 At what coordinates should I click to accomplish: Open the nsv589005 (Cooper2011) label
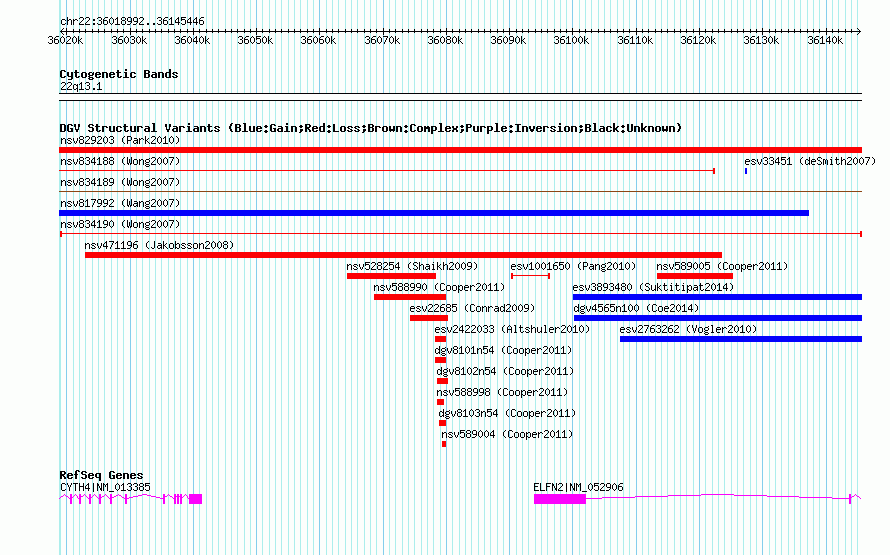[x=722, y=266]
